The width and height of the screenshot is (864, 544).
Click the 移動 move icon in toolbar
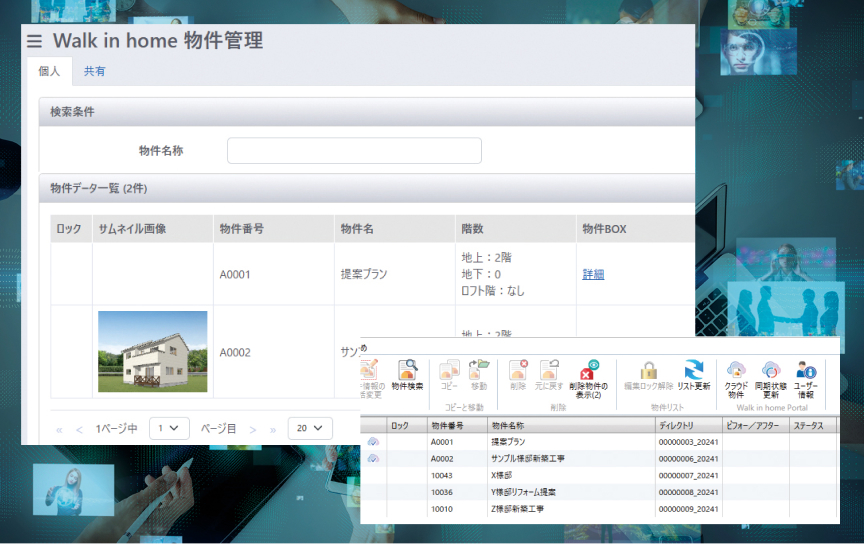(479, 375)
